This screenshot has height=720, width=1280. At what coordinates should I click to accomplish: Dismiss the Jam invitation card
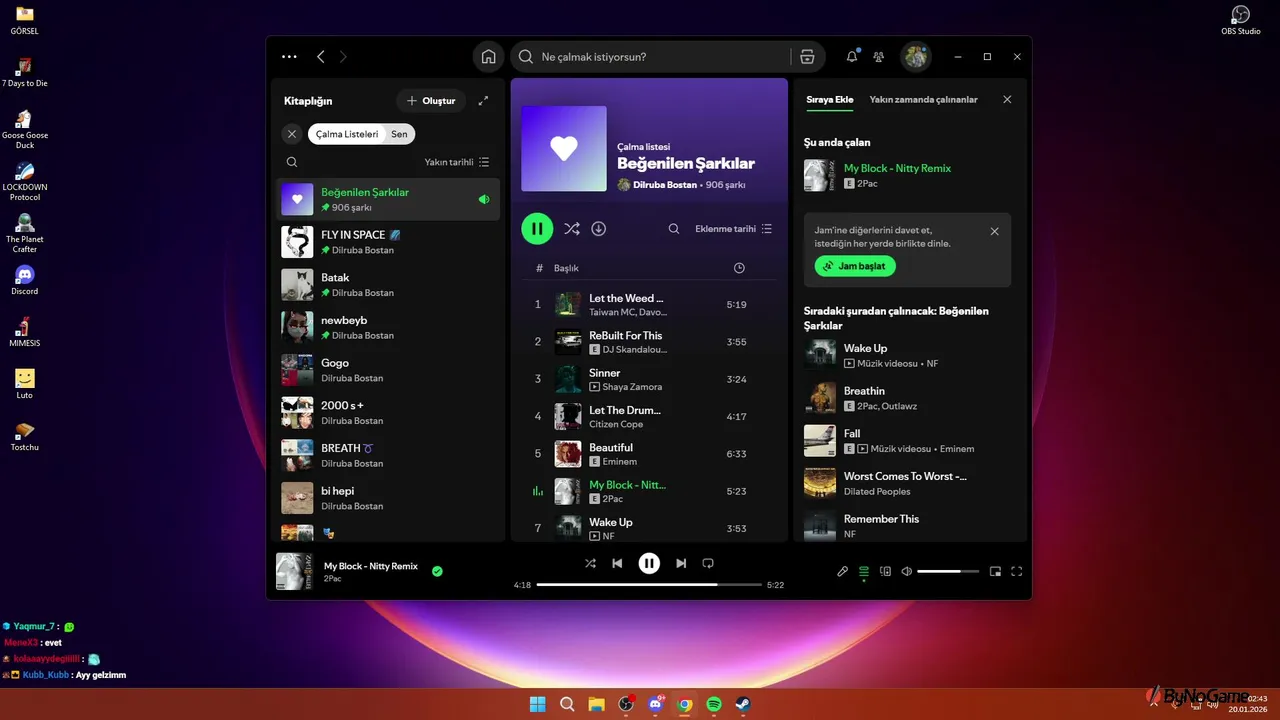[x=994, y=231]
